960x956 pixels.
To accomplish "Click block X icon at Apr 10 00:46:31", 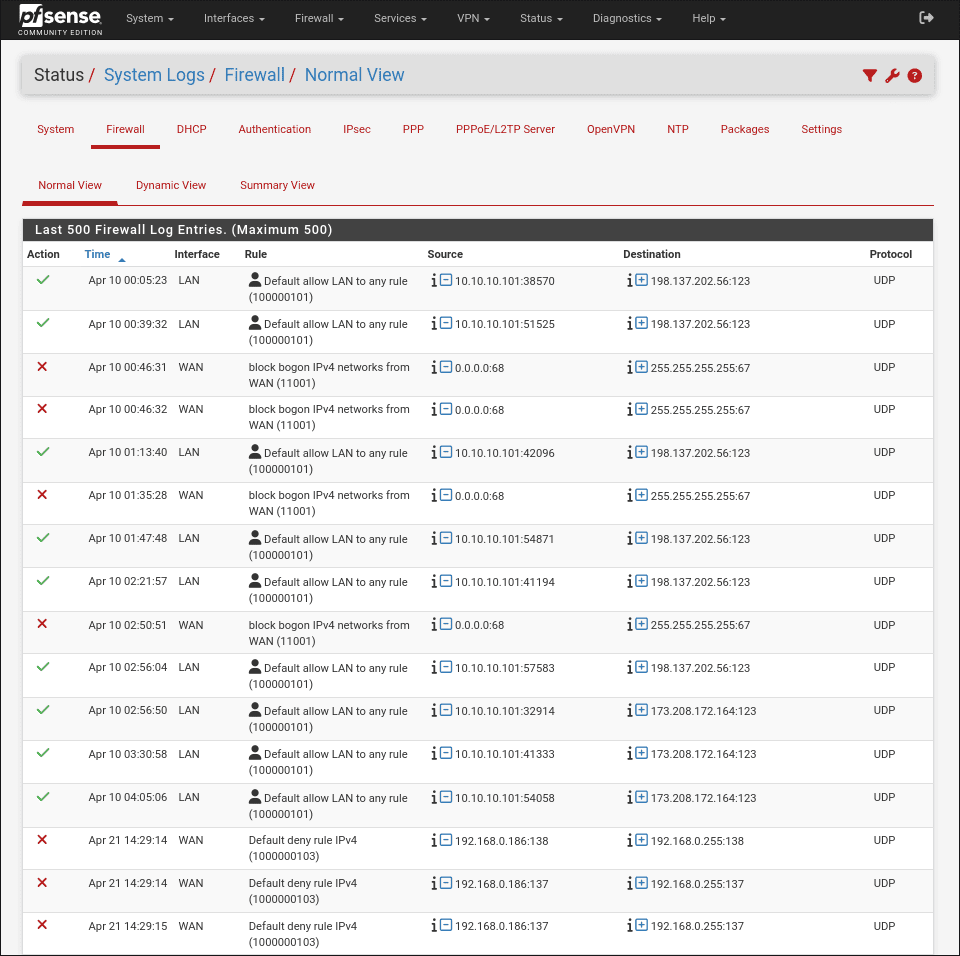I will coord(42,366).
